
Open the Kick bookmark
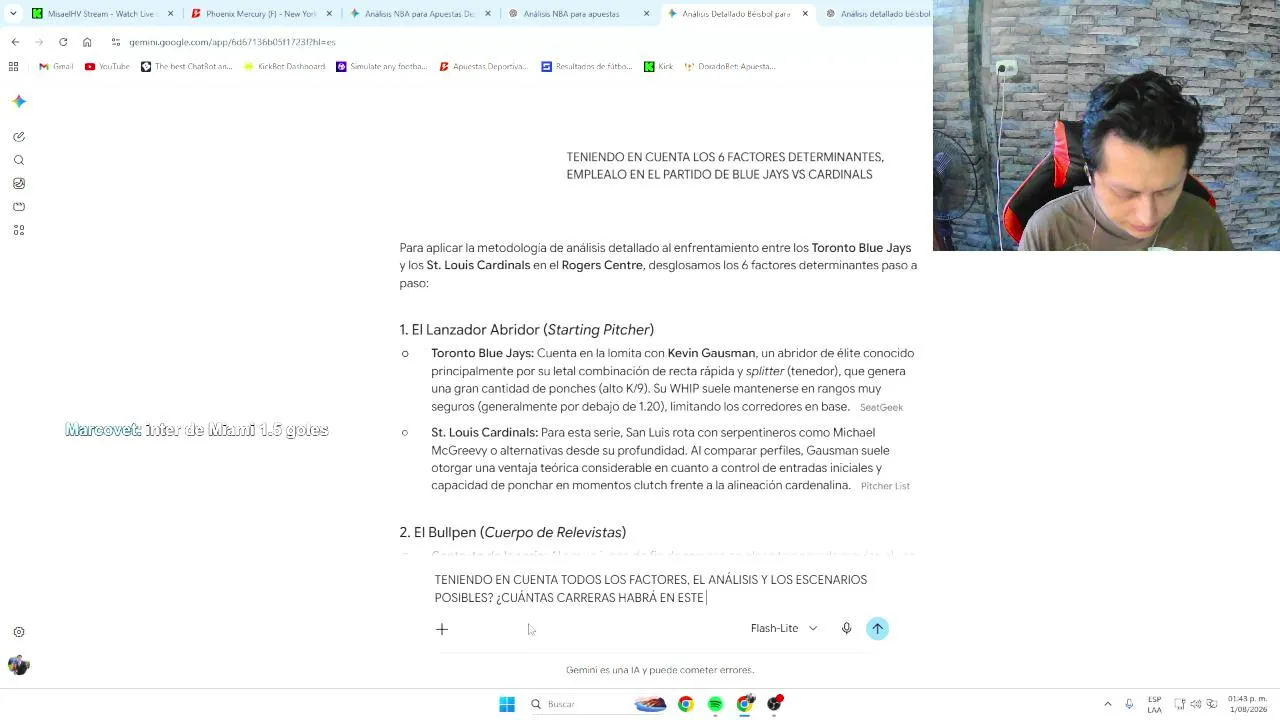click(x=658, y=66)
